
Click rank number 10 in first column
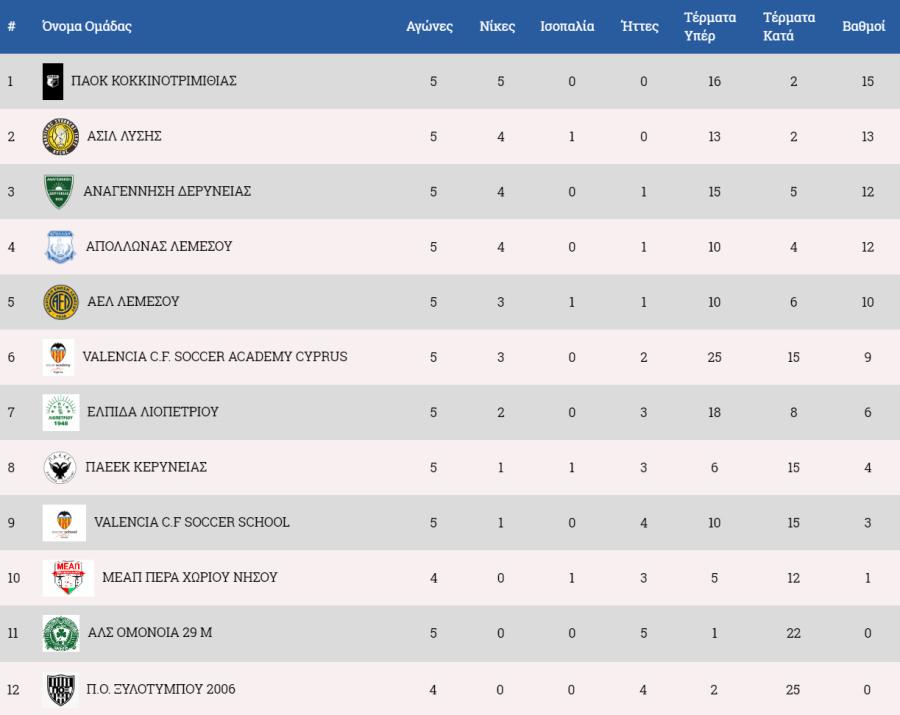click(14, 578)
